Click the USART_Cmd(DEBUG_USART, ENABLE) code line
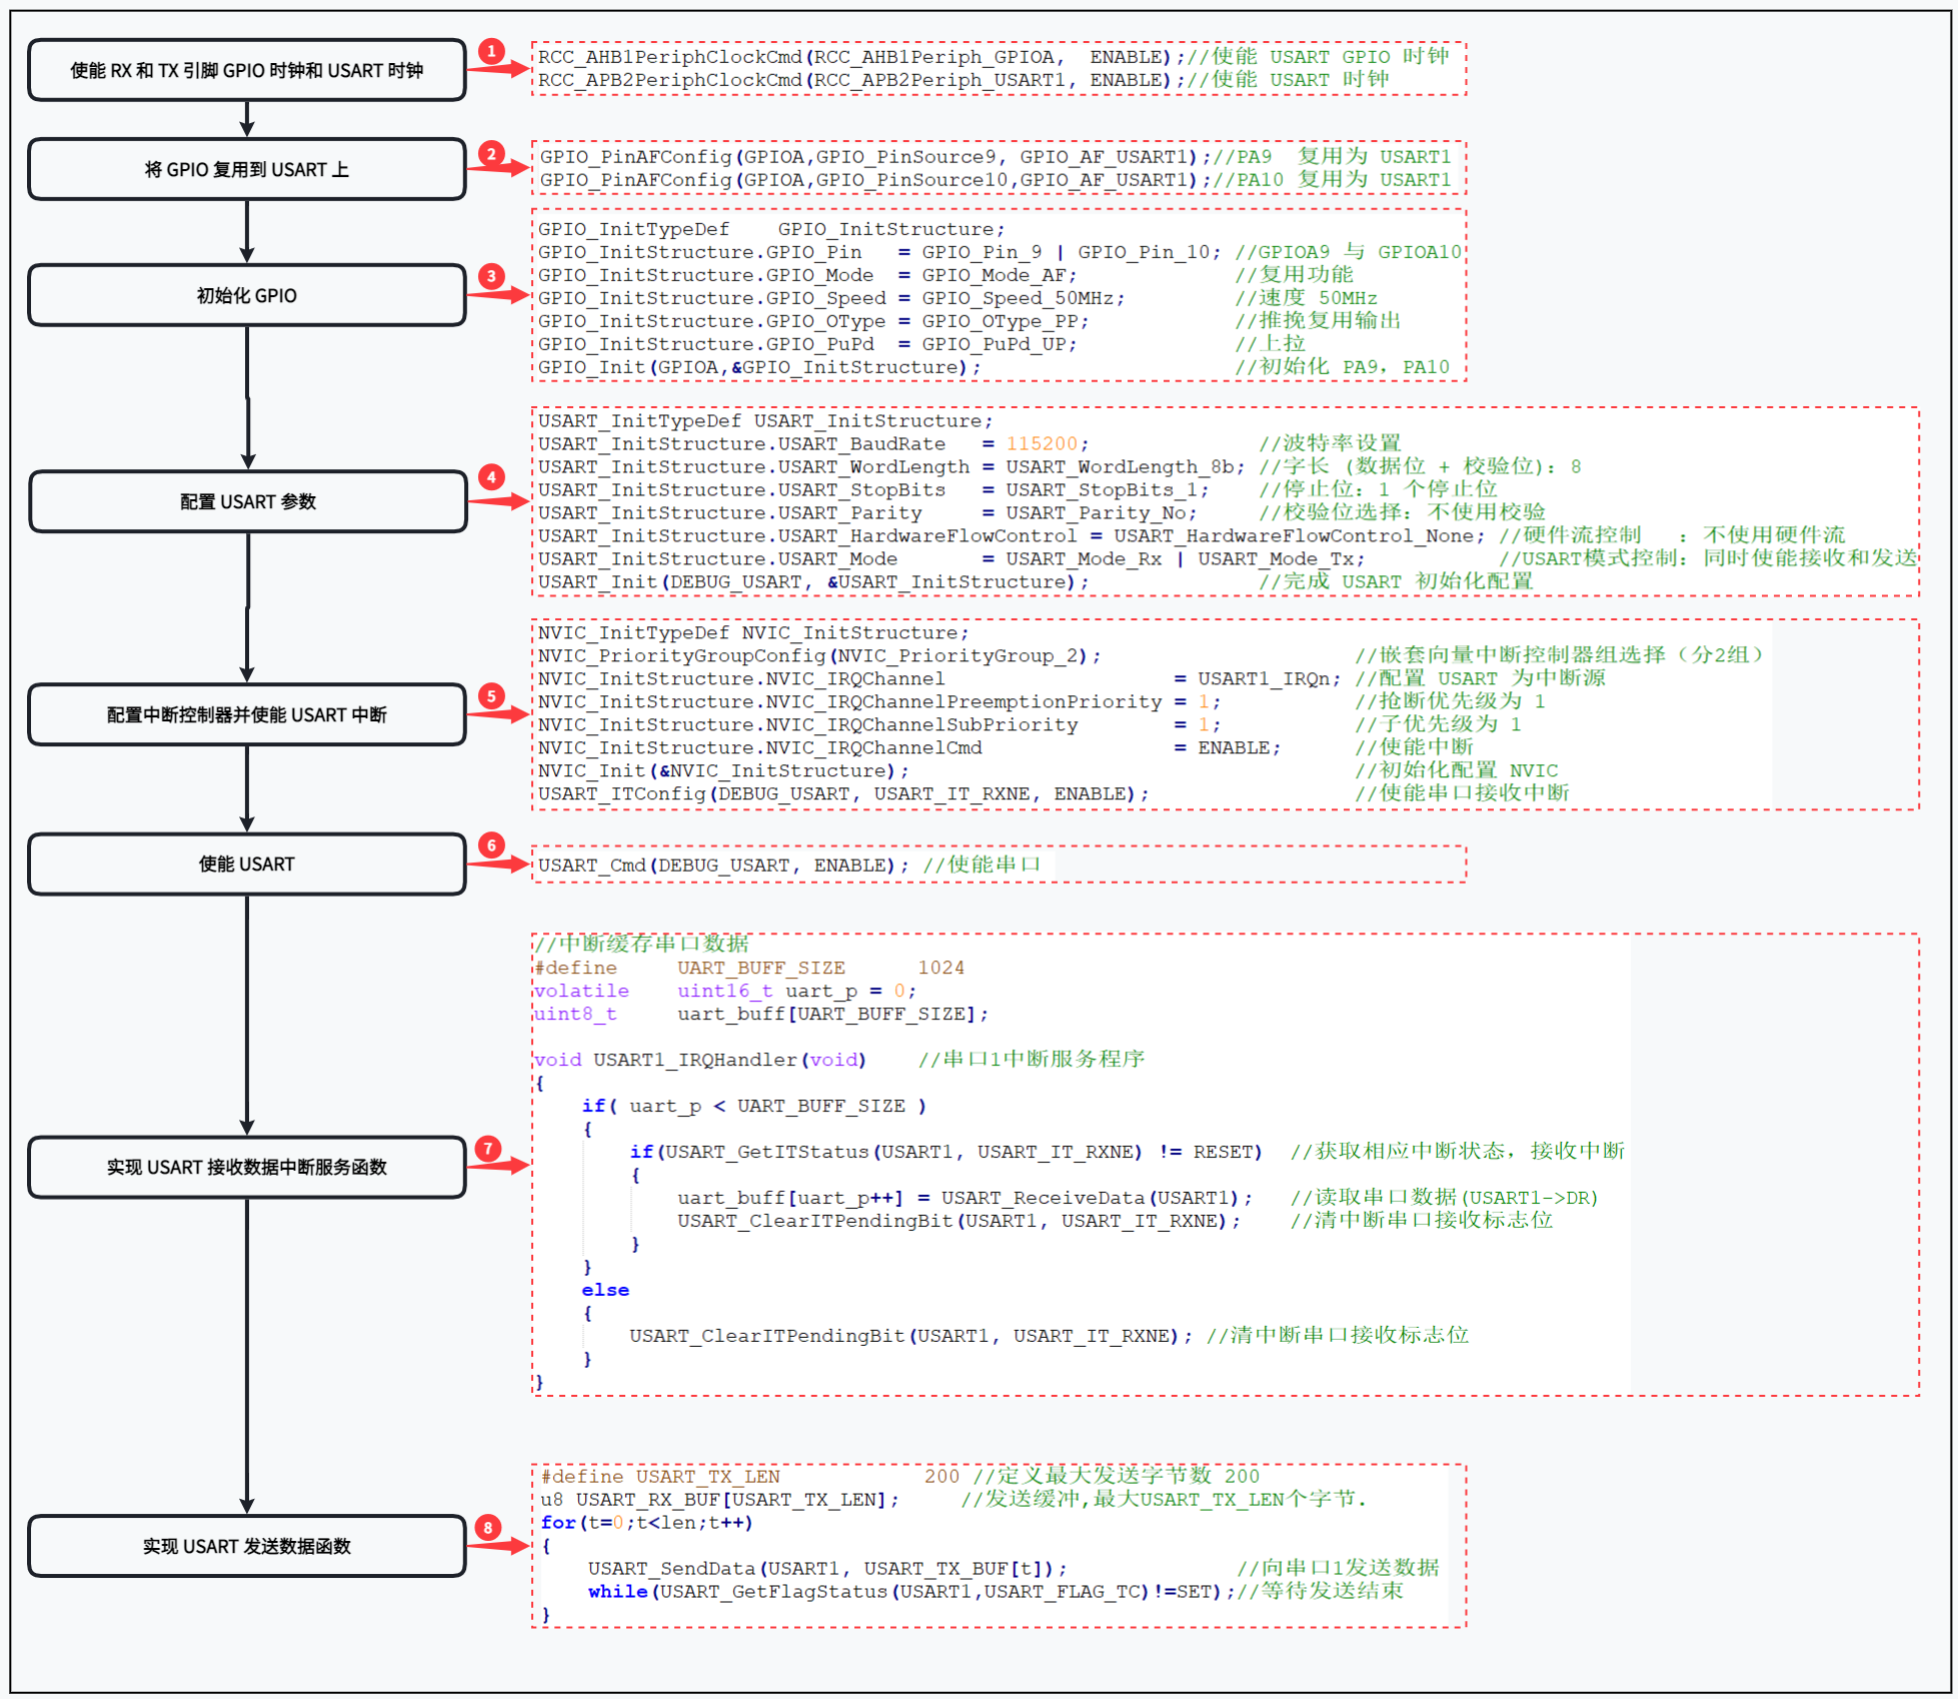Image resolution: width=1958 pixels, height=1699 pixels. pos(722,865)
